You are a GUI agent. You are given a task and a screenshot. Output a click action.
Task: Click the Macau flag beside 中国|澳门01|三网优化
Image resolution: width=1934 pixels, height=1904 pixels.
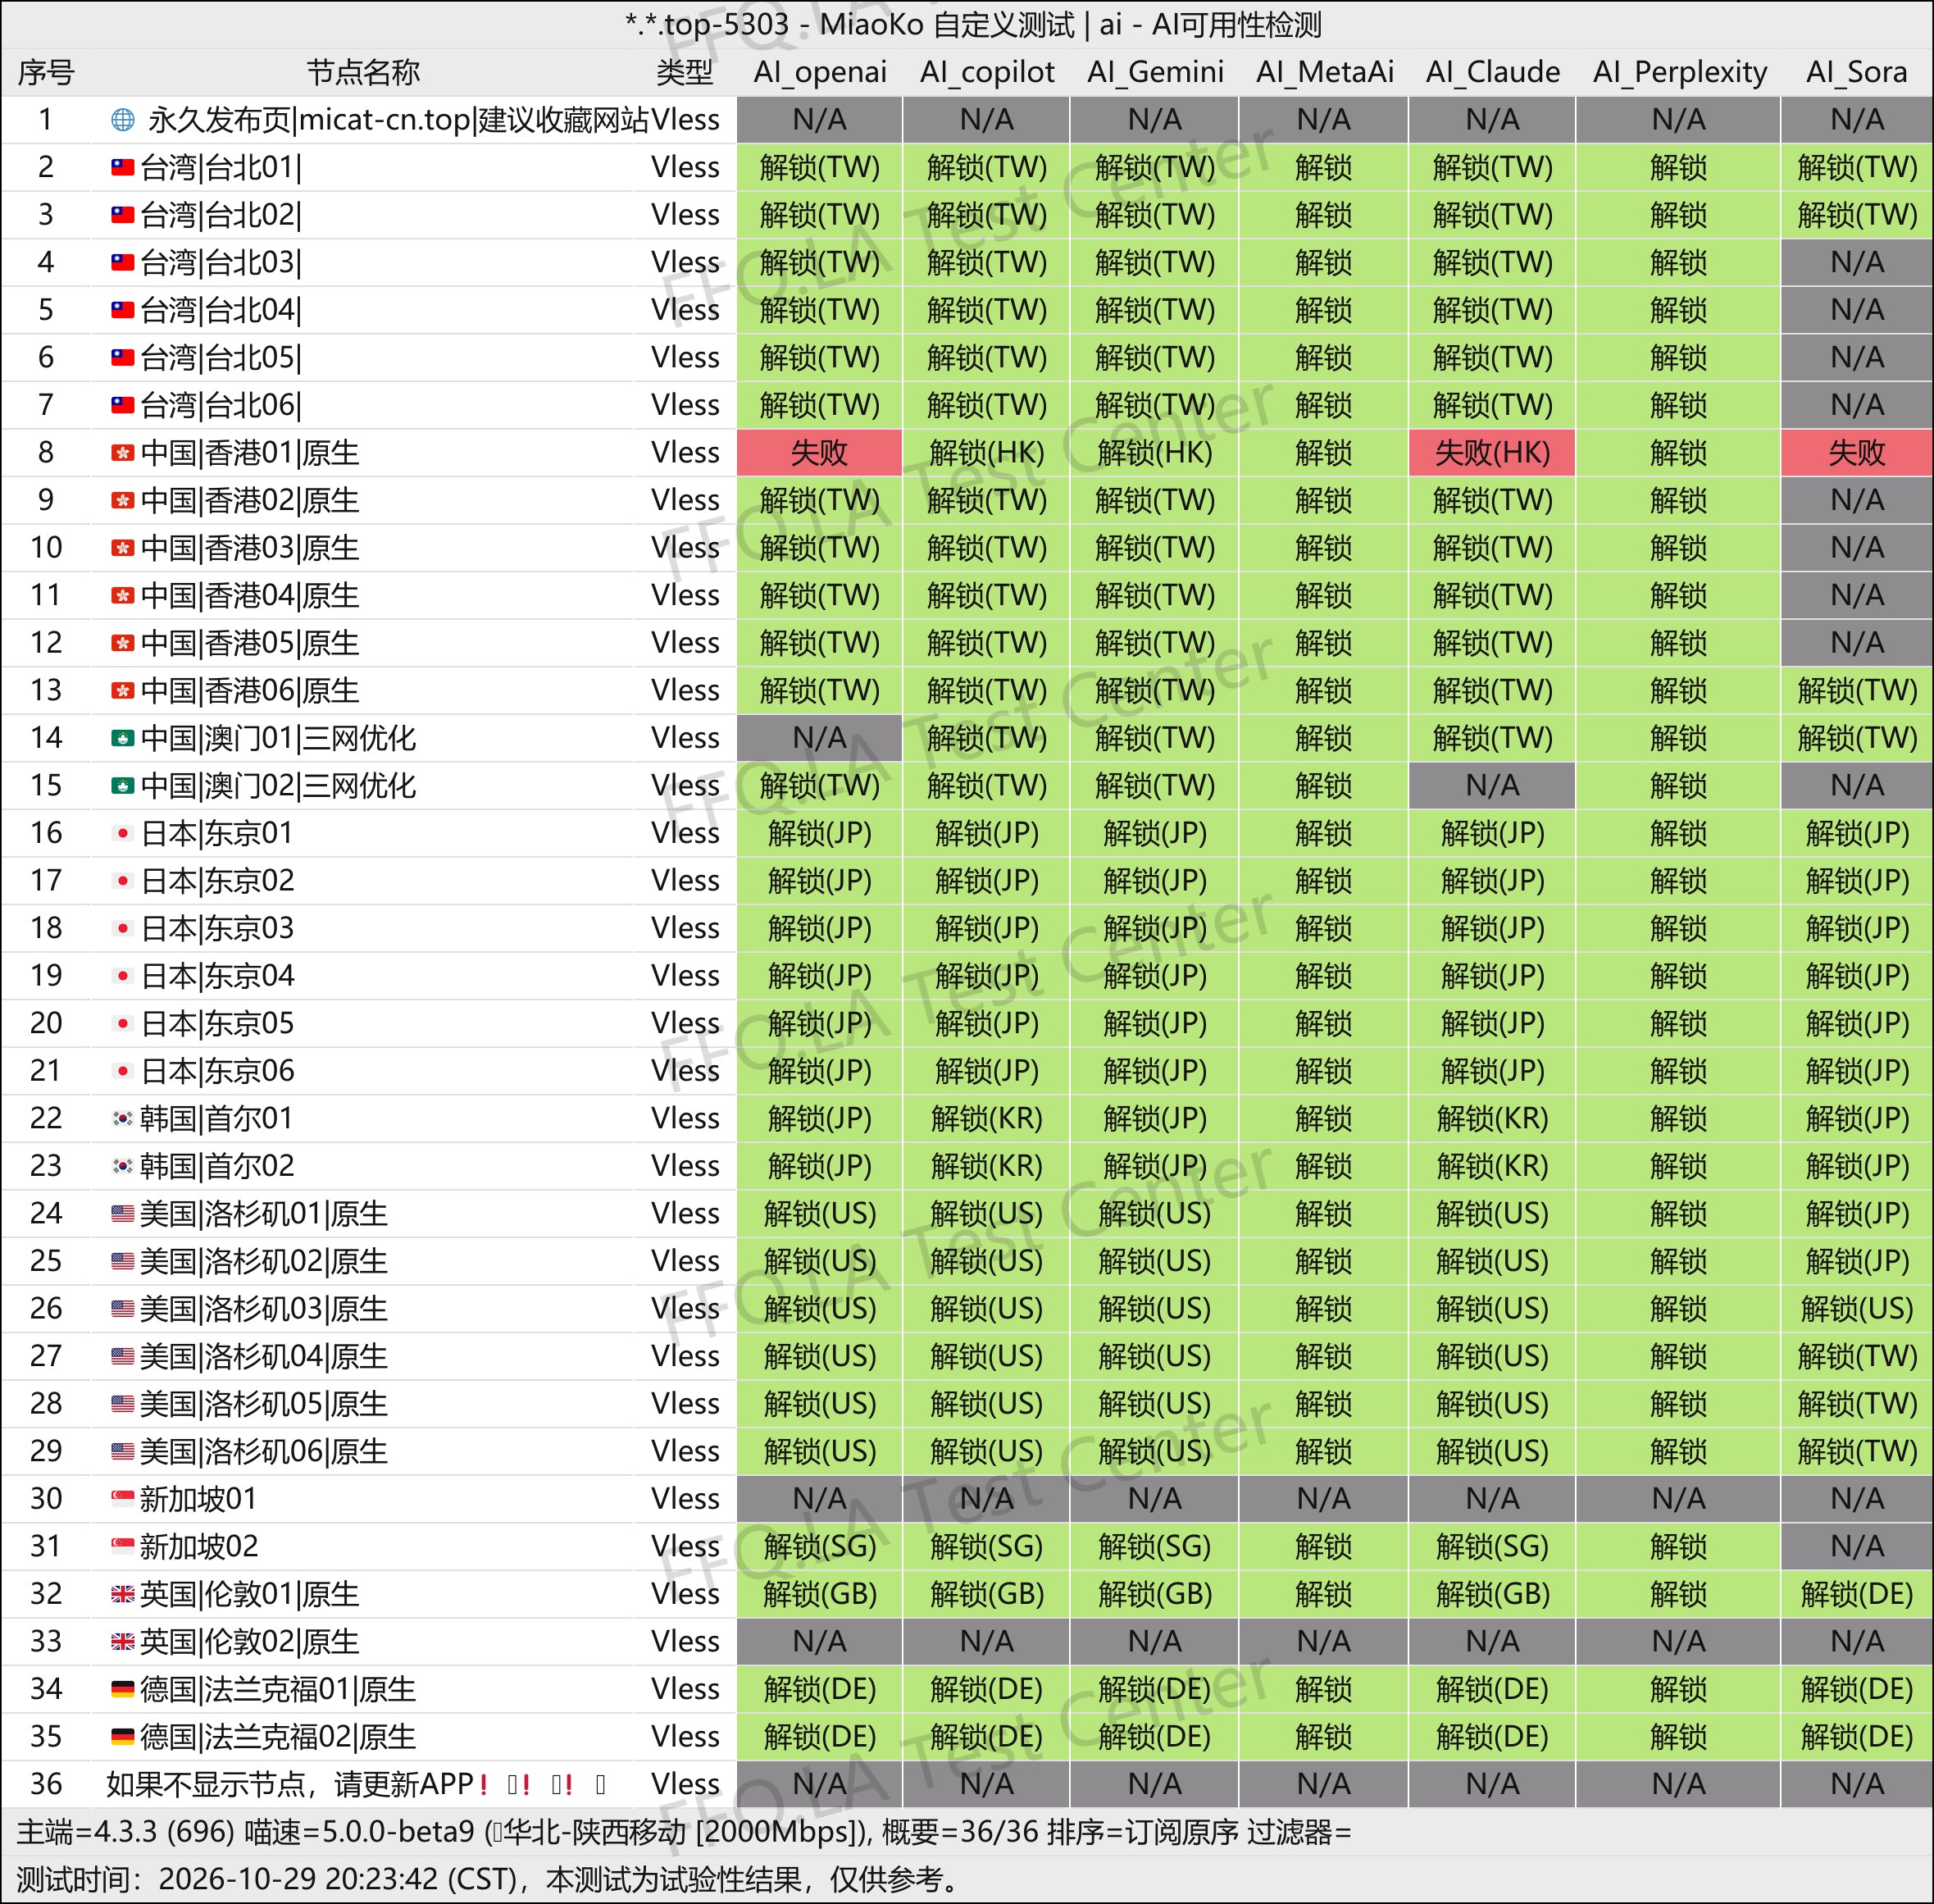122,738
